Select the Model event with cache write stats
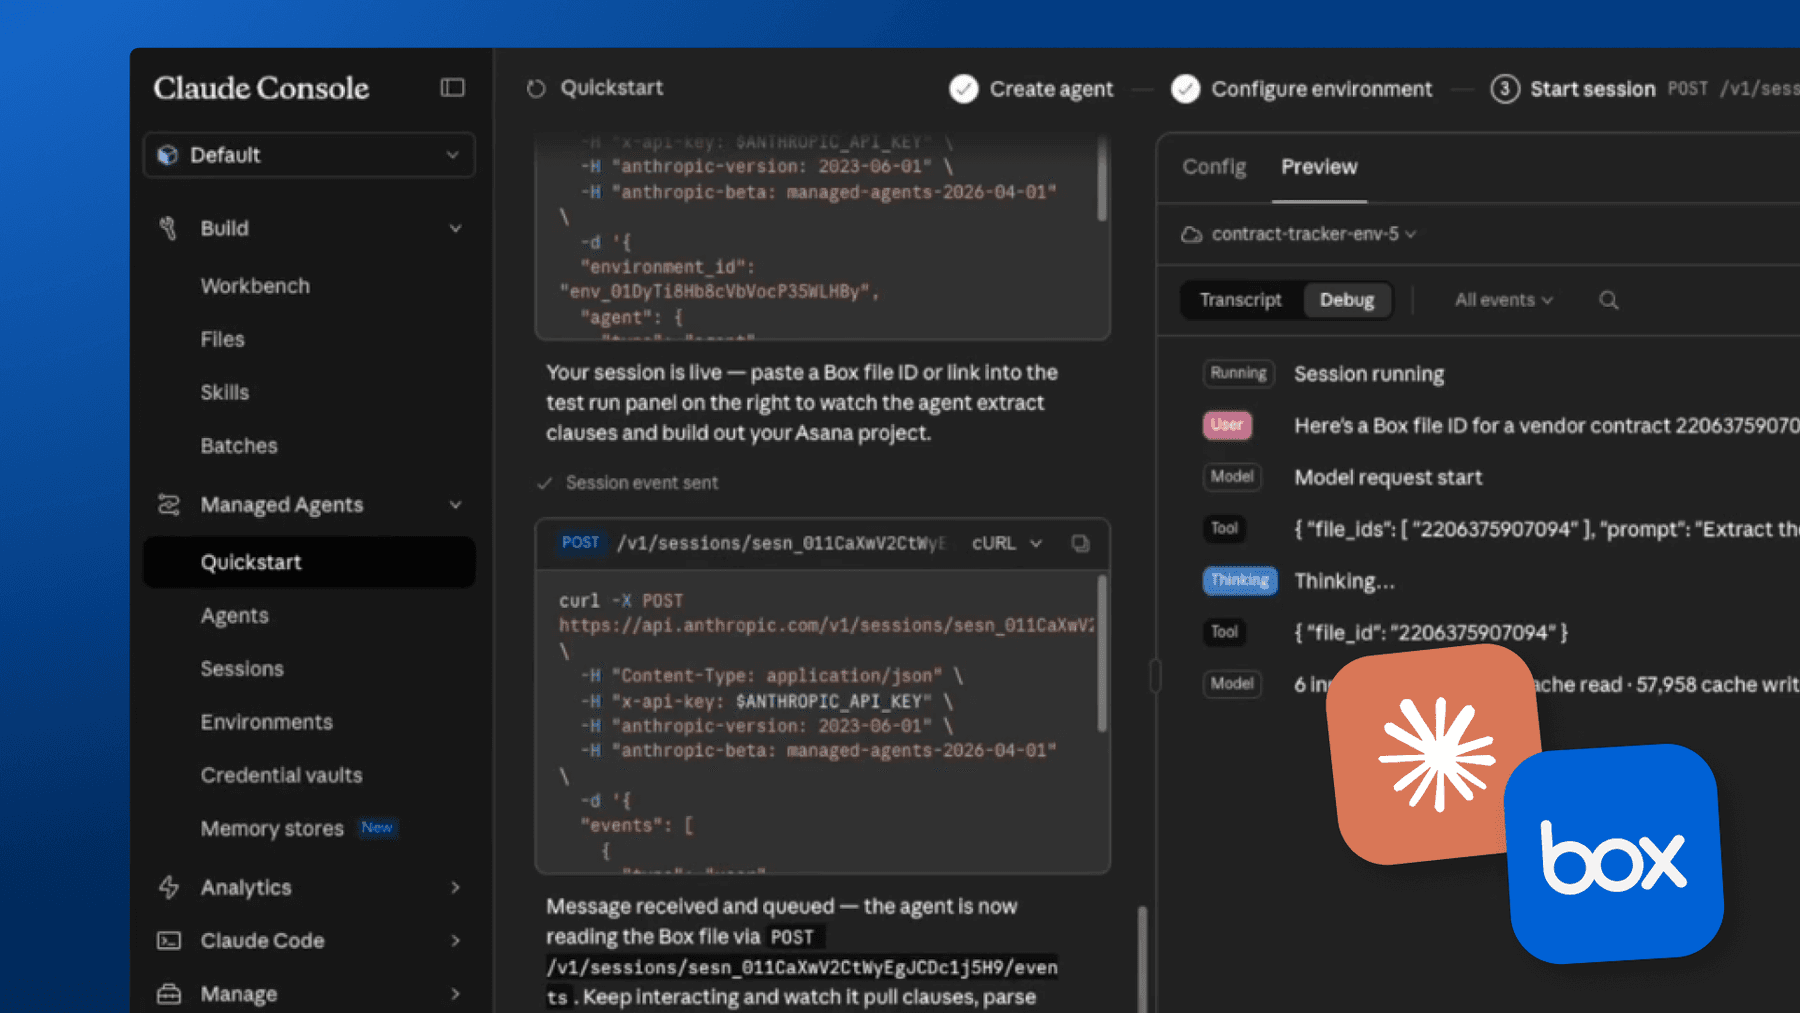This screenshot has height=1013, width=1800. pyautogui.click(x=1500, y=684)
